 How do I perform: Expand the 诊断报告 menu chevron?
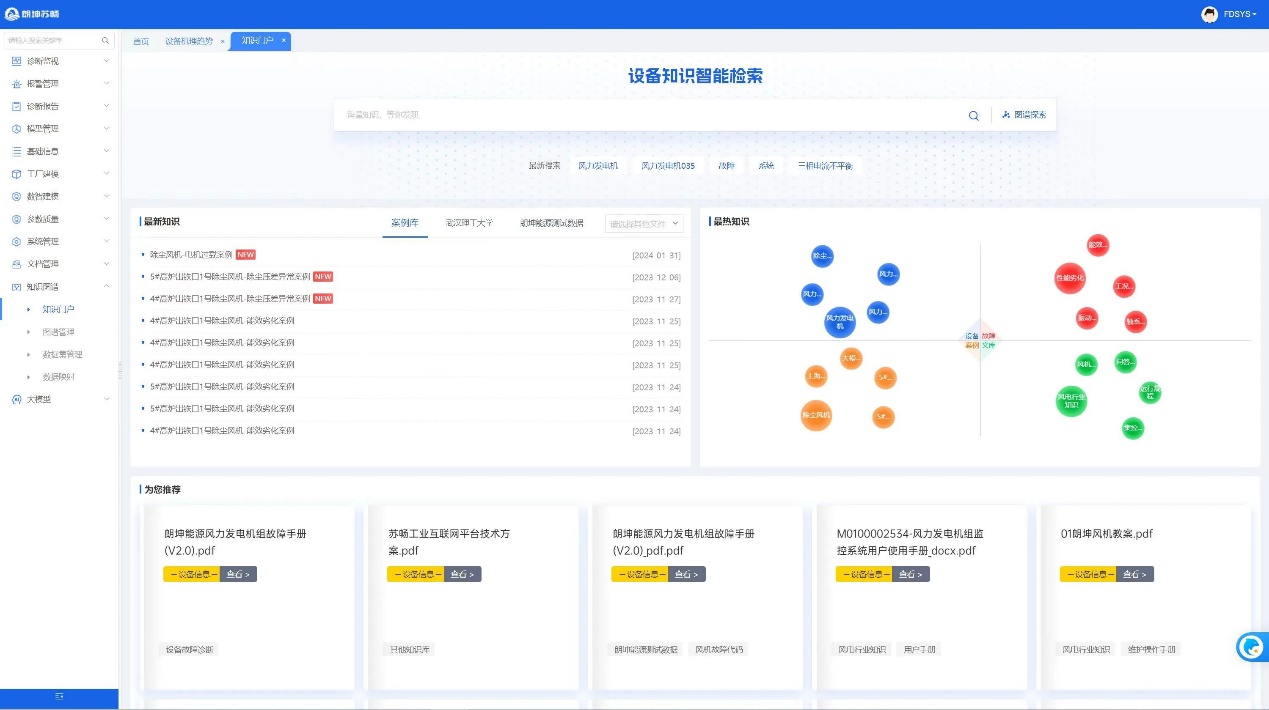coord(106,106)
